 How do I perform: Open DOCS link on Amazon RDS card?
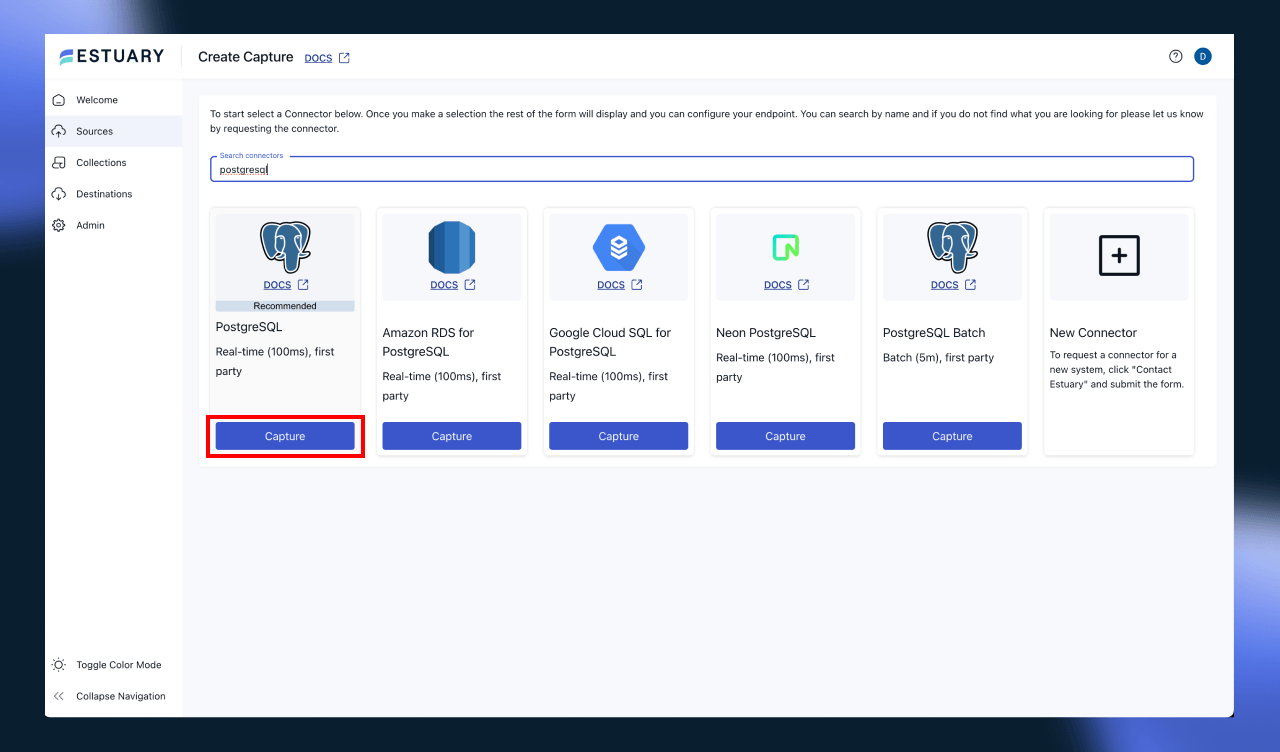[444, 285]
